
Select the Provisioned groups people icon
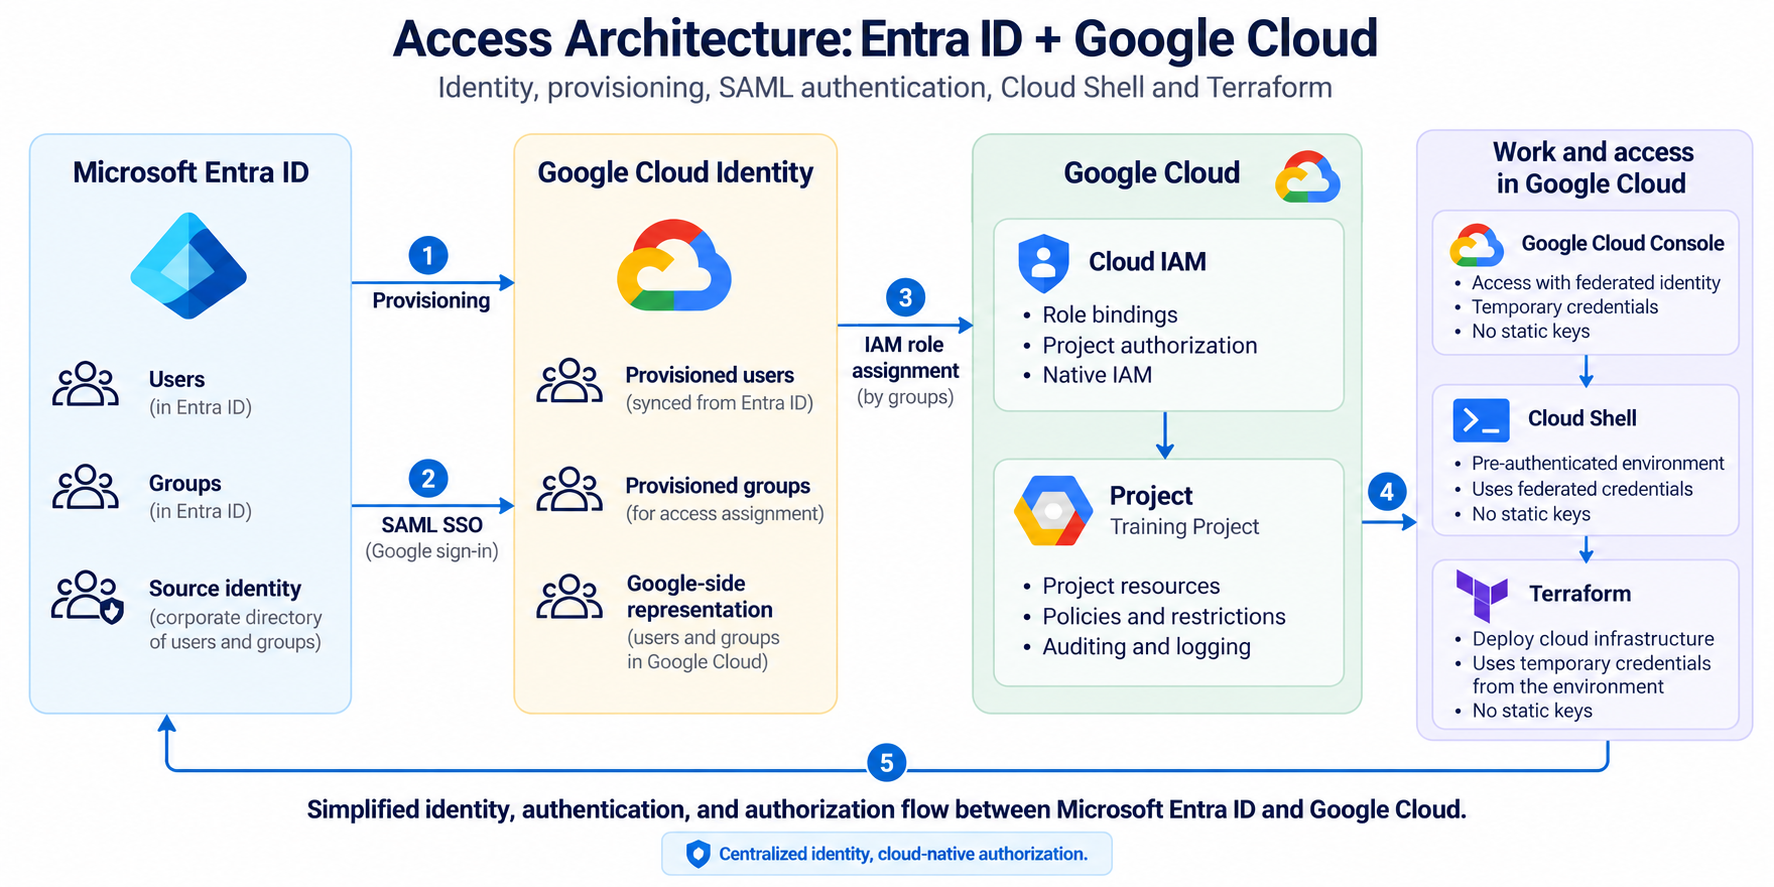pos(570,490)
